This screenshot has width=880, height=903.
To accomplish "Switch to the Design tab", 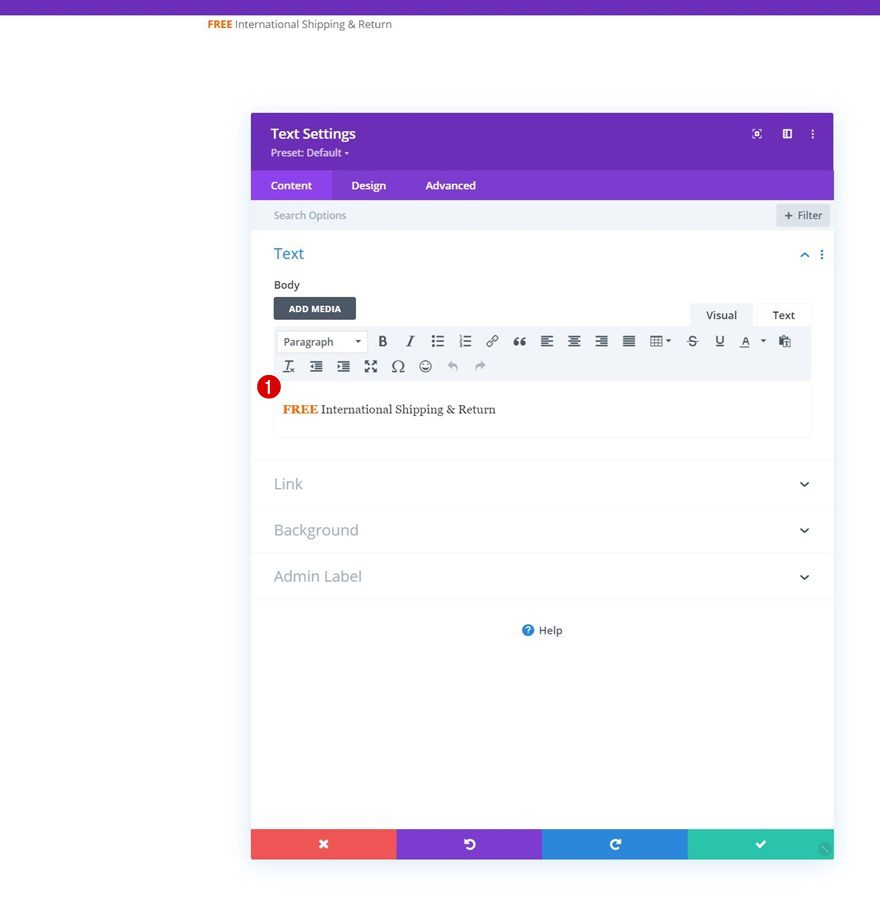I will pos(369,185).
